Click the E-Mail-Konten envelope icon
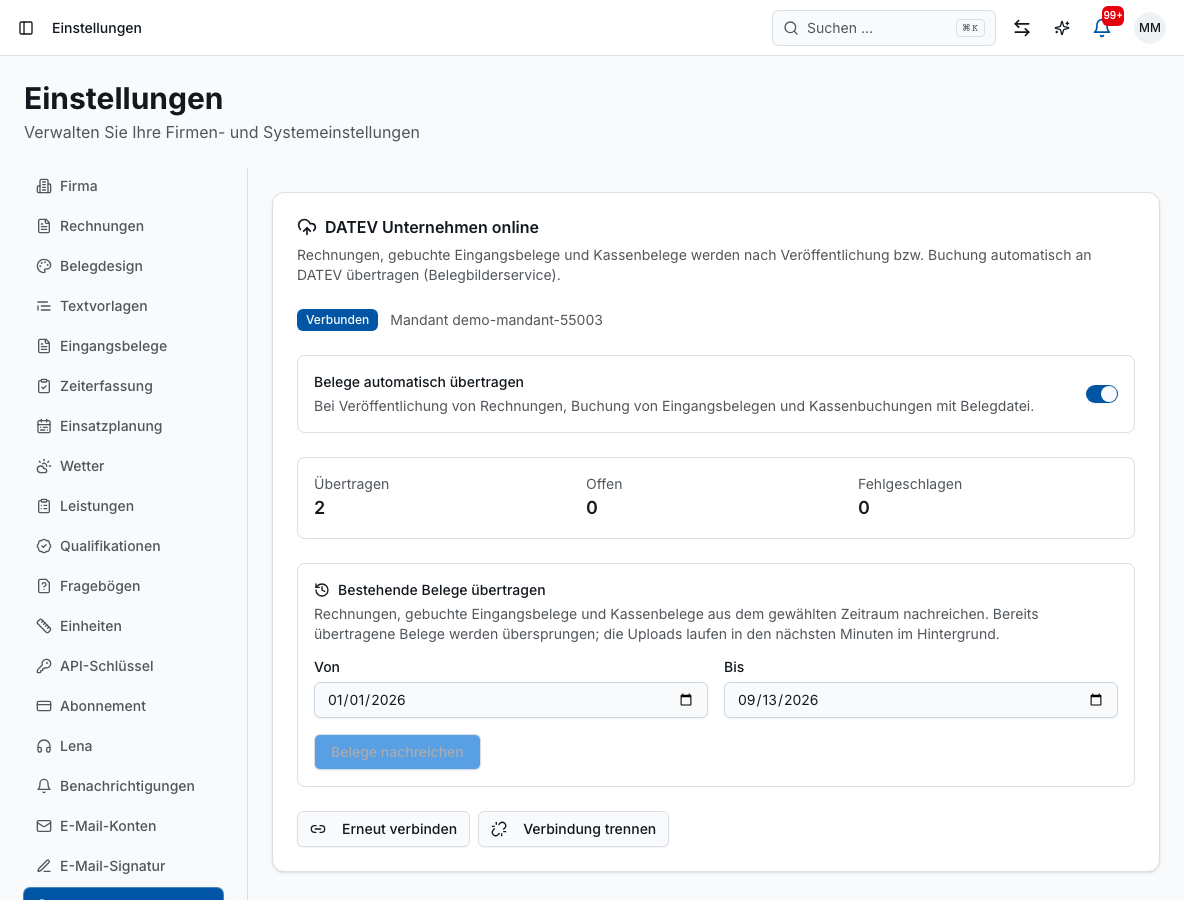The width and height of the screenshot is (1184, 900). click(44, 826)
